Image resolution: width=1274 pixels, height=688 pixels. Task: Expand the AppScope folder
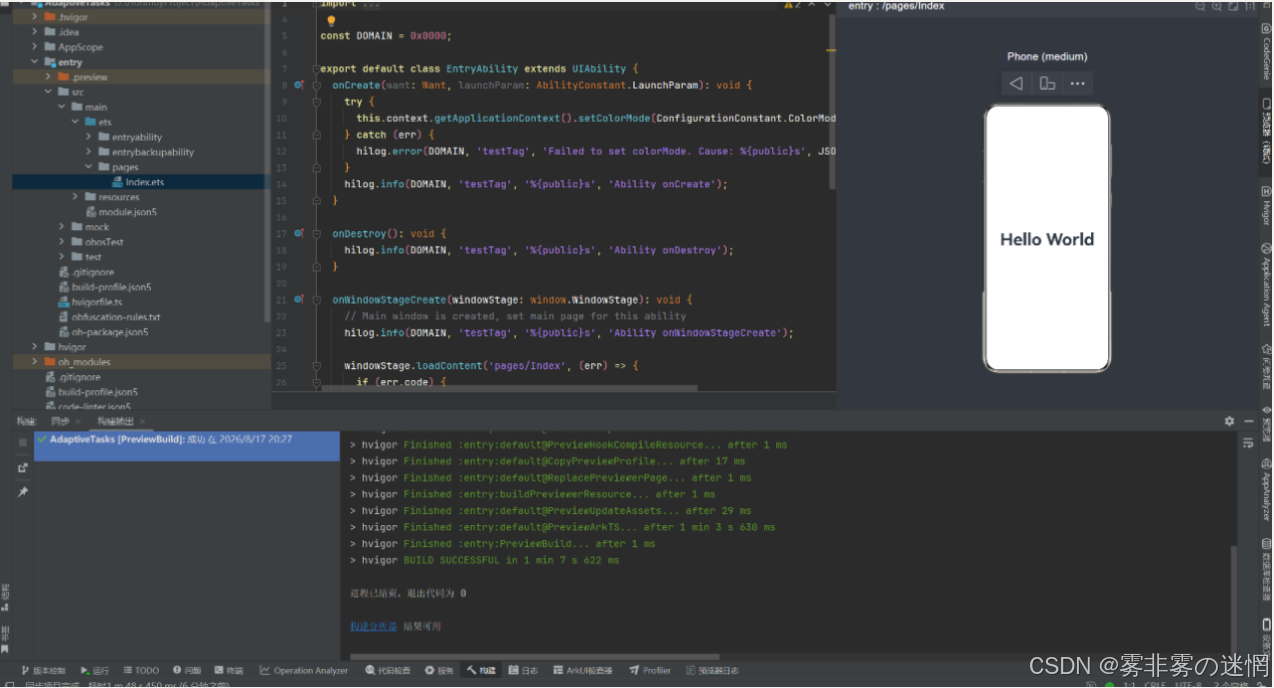[x=37, y=47]
